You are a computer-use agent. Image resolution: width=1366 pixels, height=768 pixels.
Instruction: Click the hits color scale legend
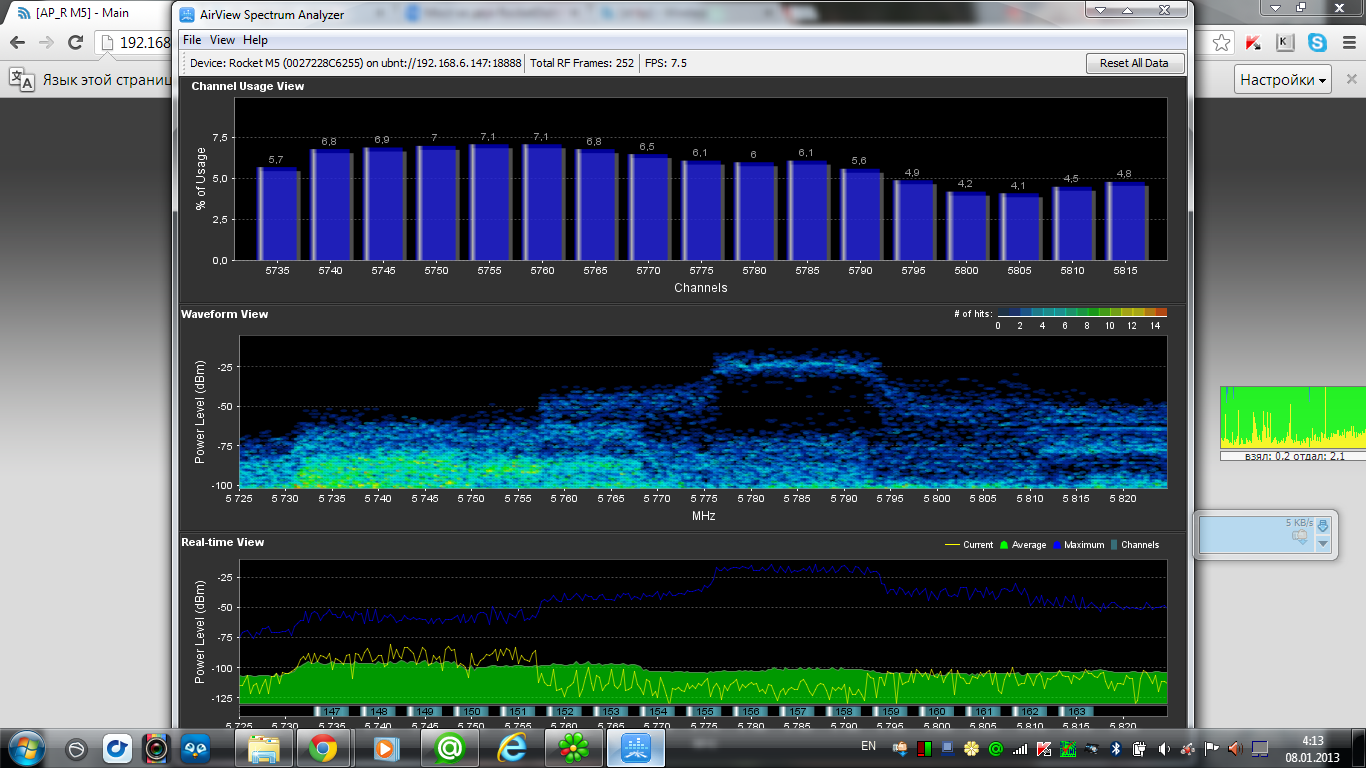click(x=1081, y=313)
